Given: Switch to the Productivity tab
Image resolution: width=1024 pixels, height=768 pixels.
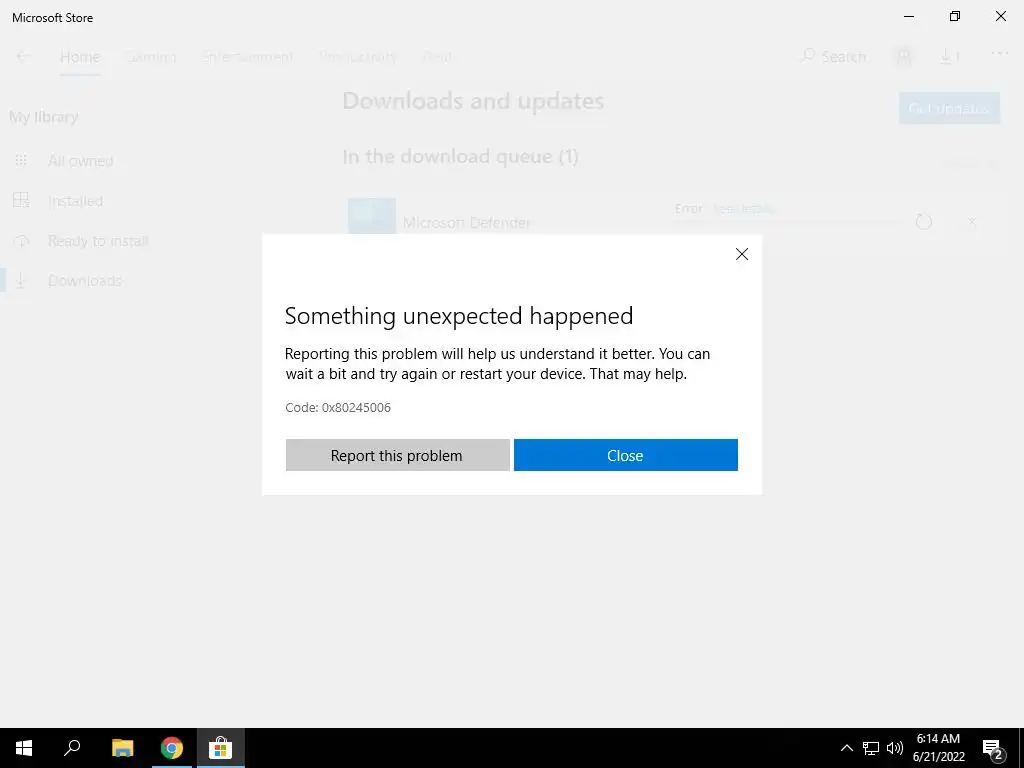Looking at the screenshot, I should (x=358, y=57).
